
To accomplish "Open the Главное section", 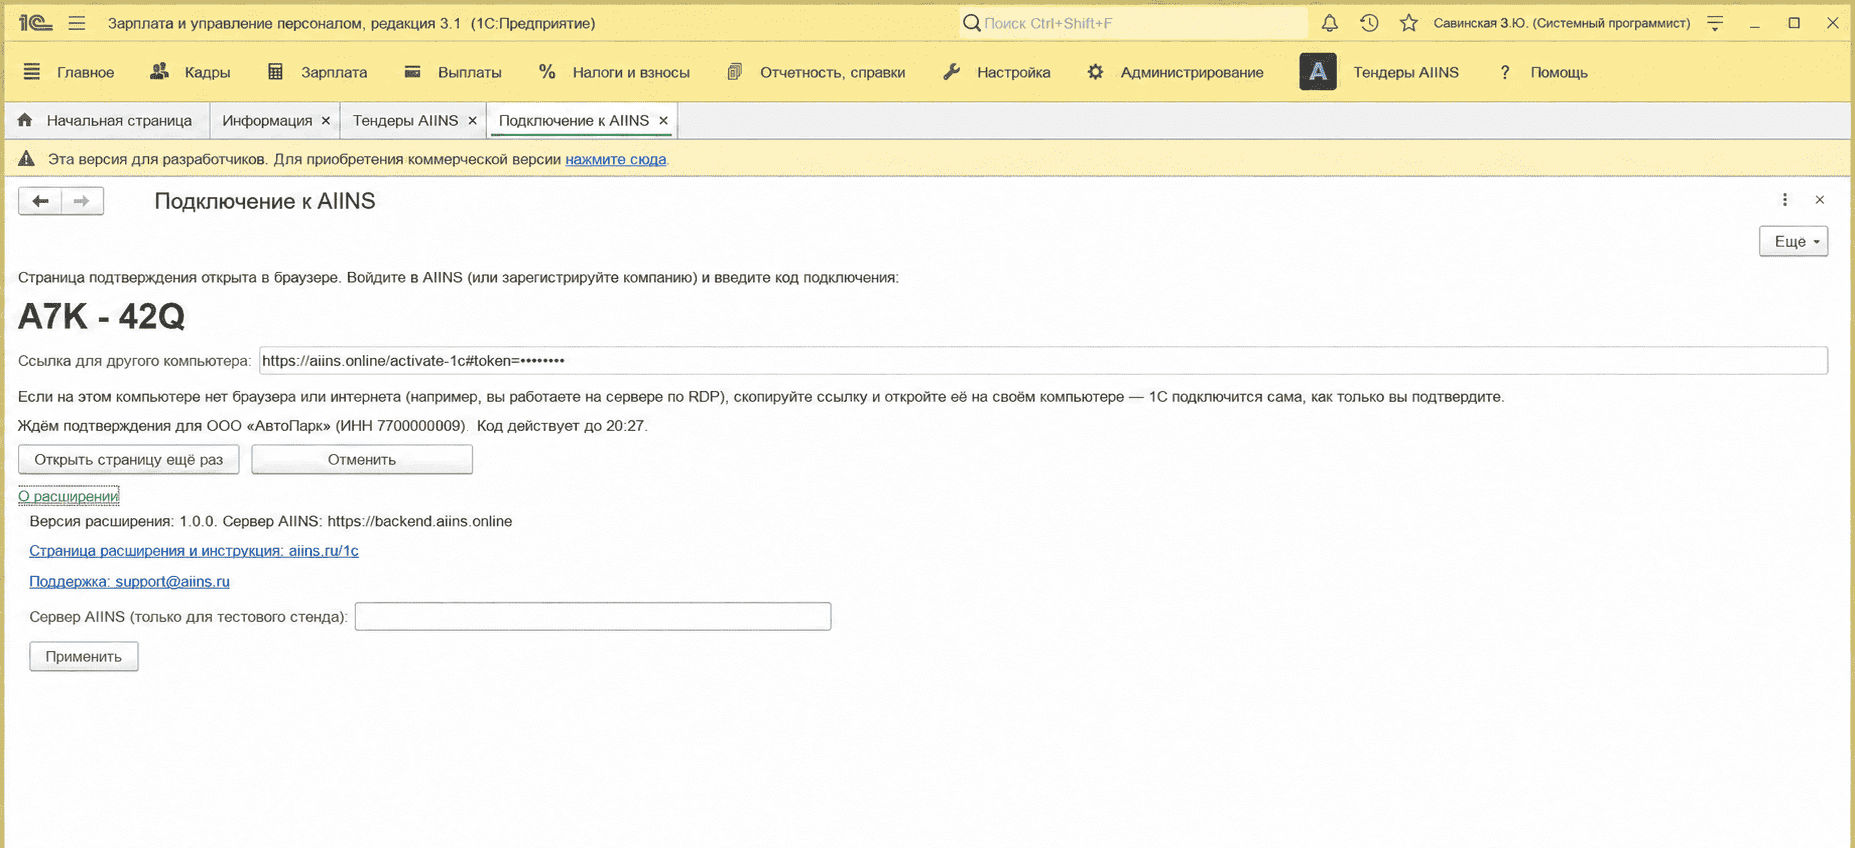I will pos(85,72).
